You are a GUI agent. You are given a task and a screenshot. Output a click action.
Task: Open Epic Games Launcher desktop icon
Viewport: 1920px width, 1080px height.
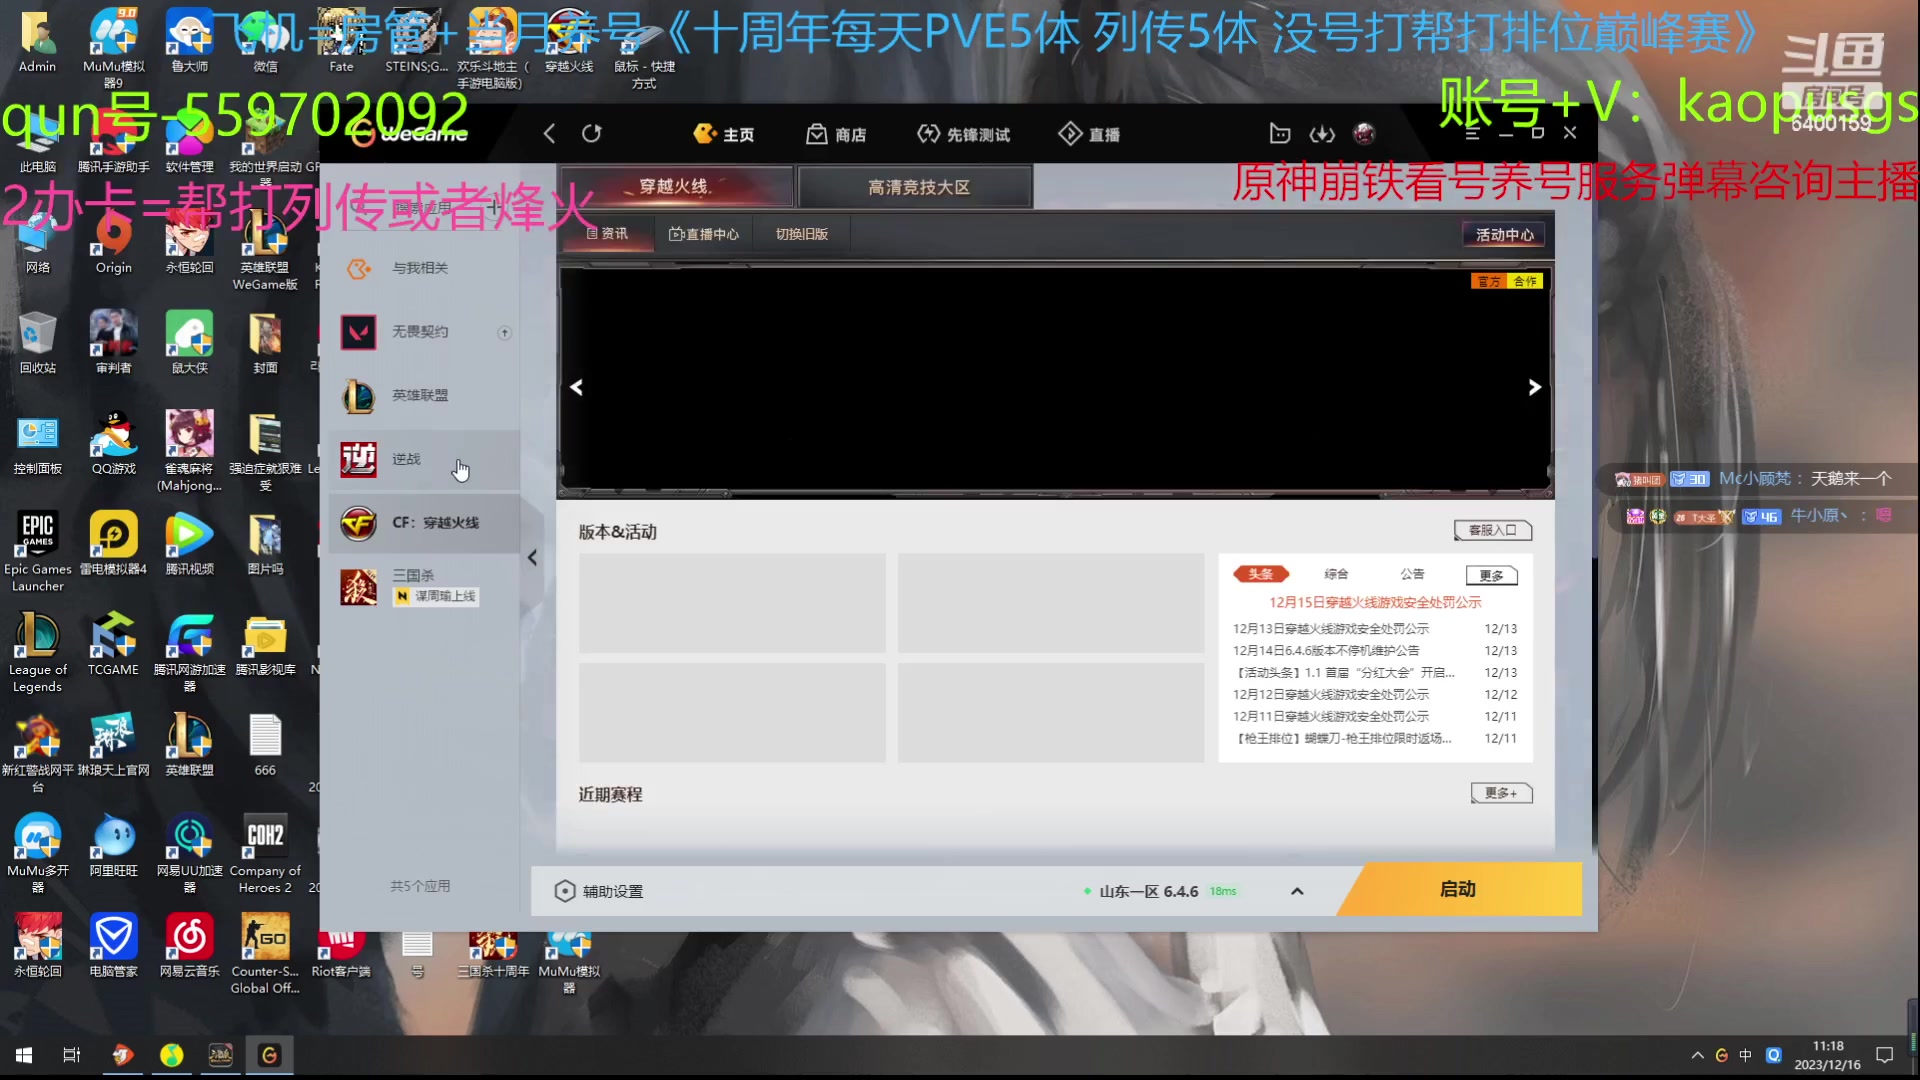38,550
